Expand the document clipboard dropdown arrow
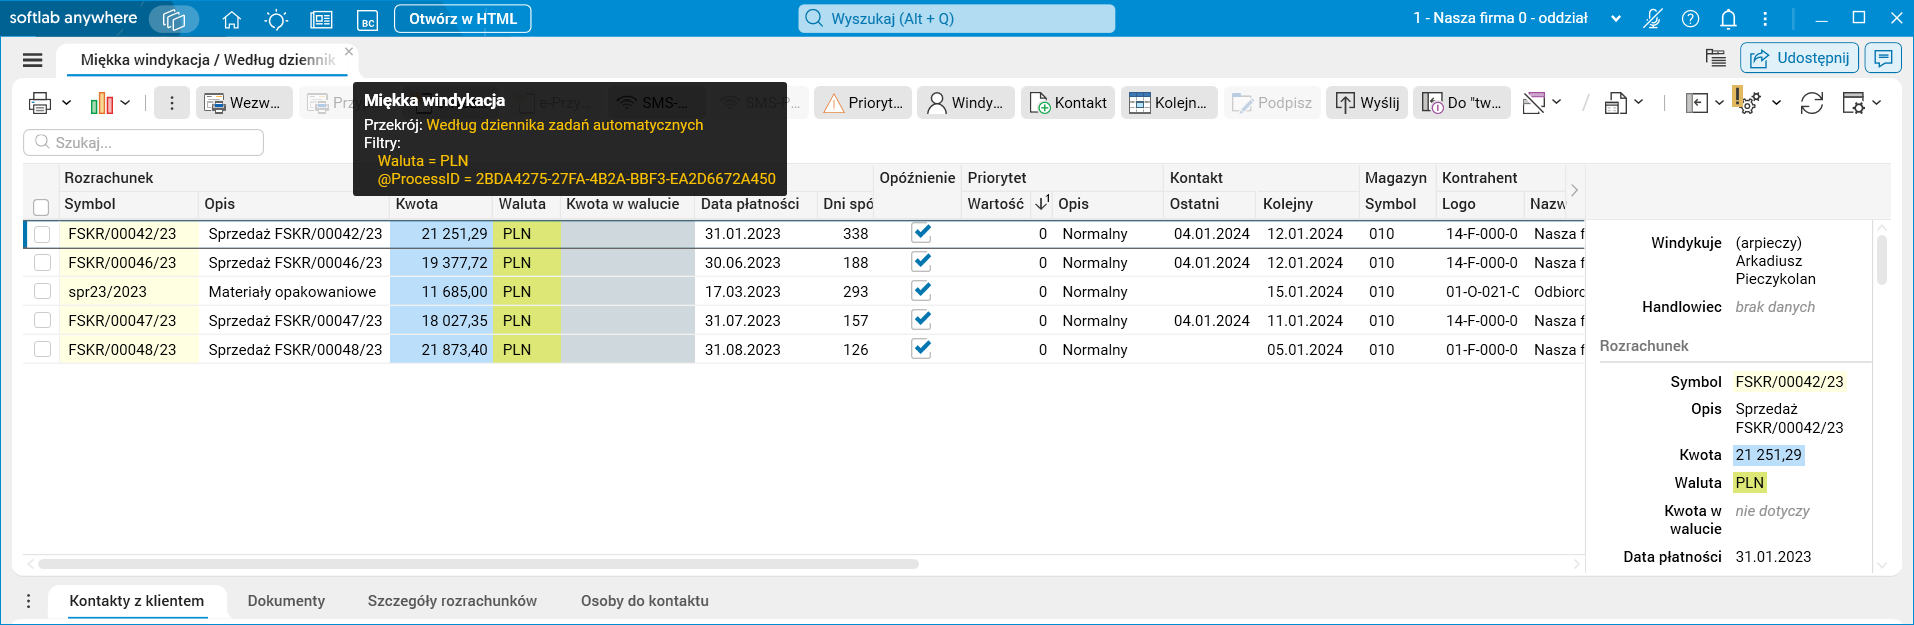The image size is (1914, 625). (1638, 102)
